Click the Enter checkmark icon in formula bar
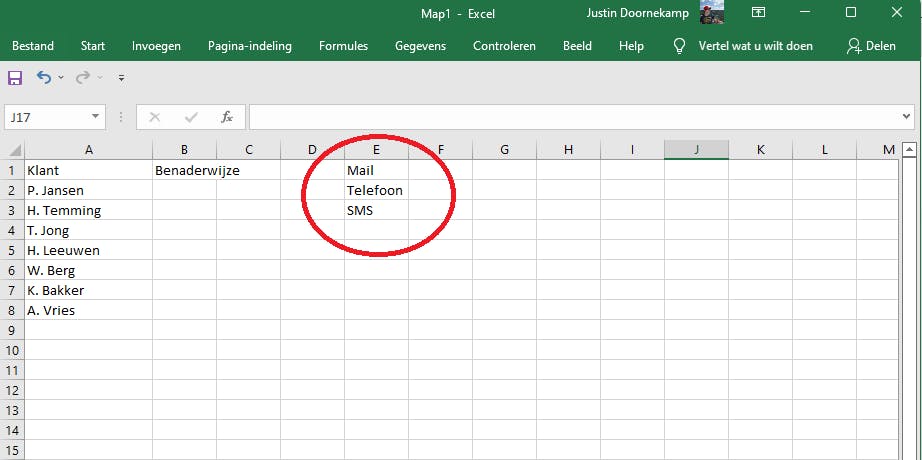The image size is (922, 460). [x=191, y=117]
